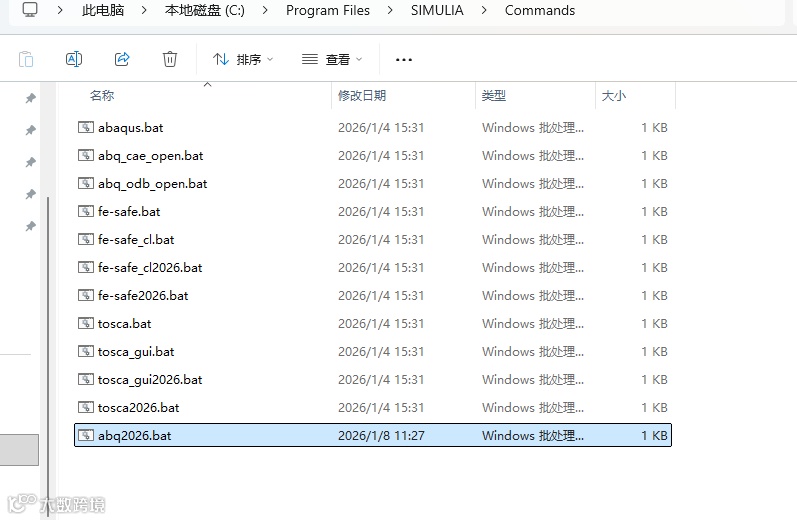Select the fe-safe_cl2026.bat file icon
The image size is (797, 520).
85,267
